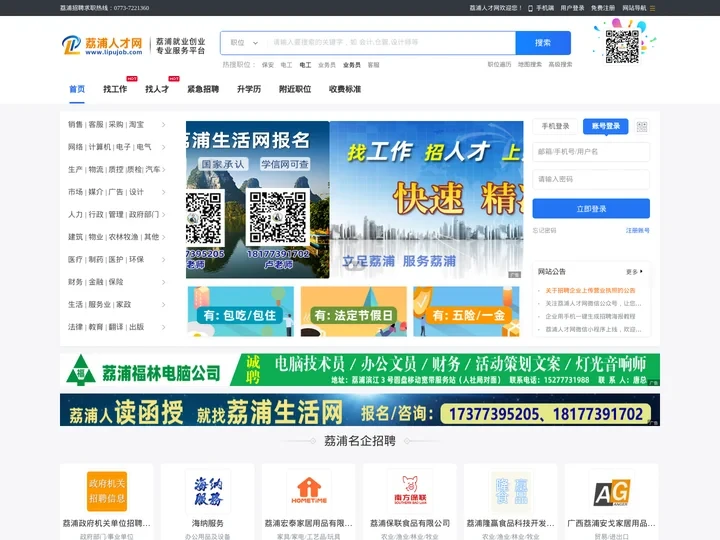Open the 企业用手机一键生成招聘海报教程 notice
The width and height of the screenshot is (720, 540).
[x=590, y=316]
